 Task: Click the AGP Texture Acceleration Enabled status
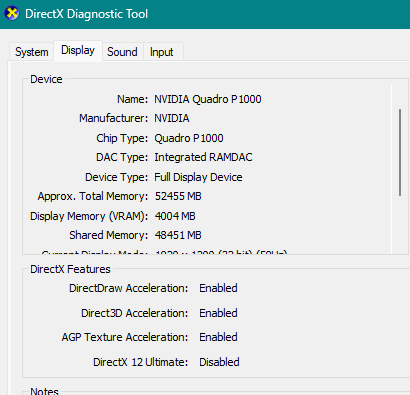218,337
